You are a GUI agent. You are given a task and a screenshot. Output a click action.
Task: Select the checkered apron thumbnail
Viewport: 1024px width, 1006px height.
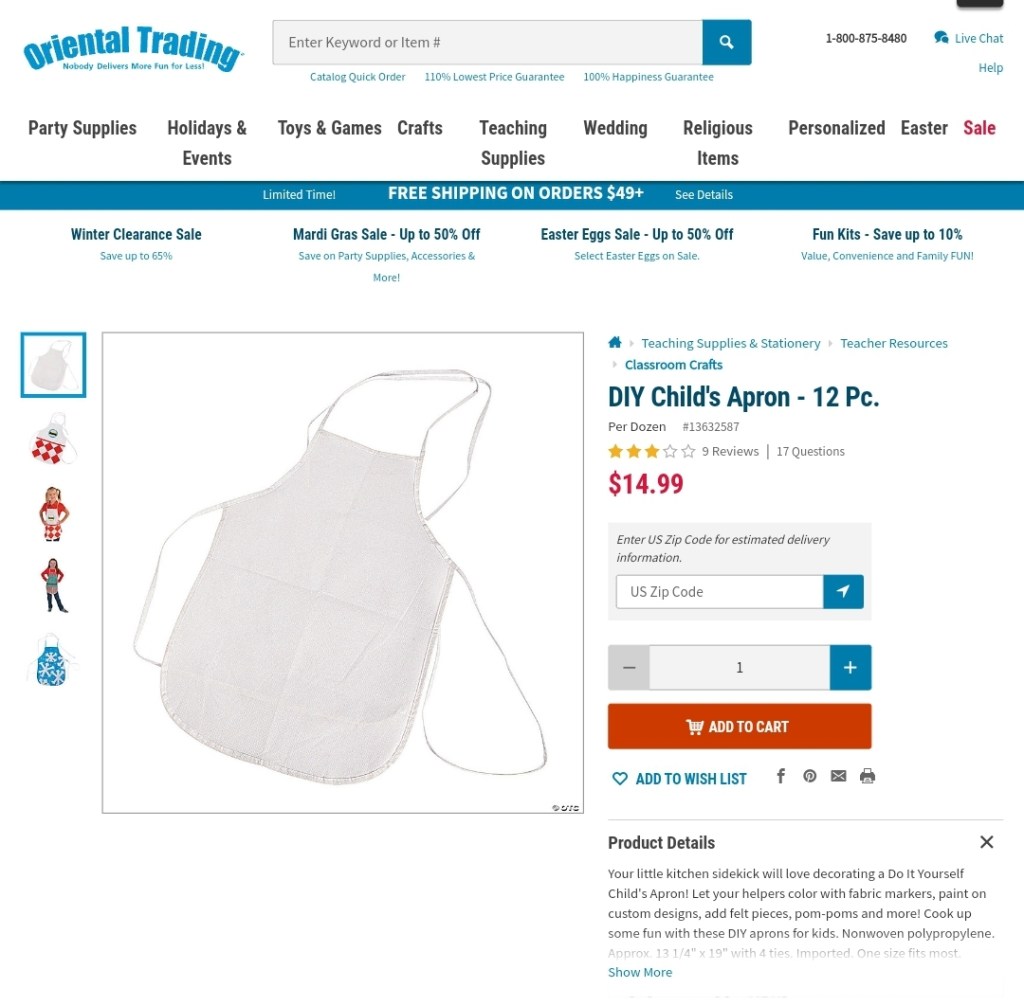tap(53, 440)
